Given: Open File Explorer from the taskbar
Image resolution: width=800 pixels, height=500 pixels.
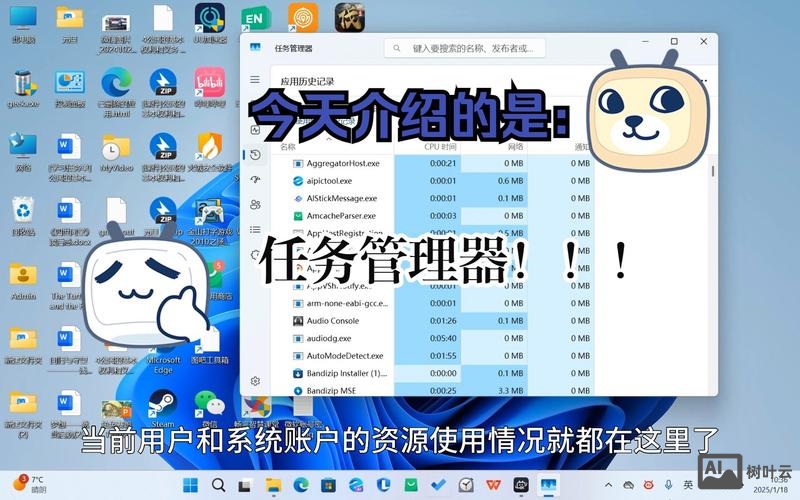Looking at the screenshot, I should point(273,485).
